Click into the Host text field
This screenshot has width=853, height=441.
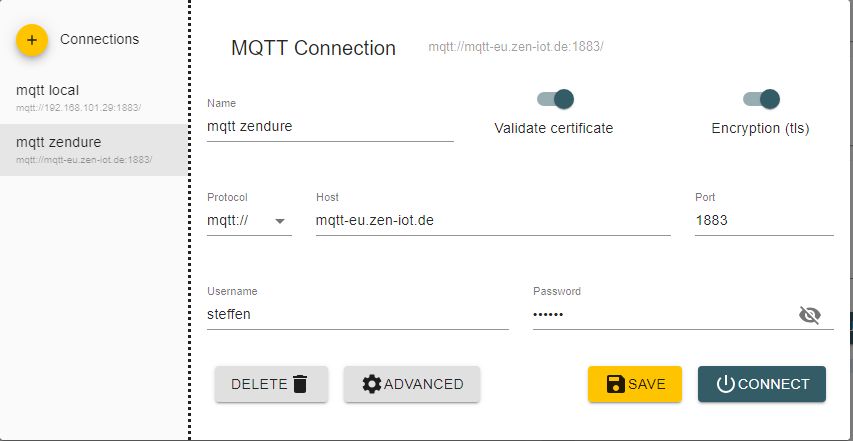[x=492, y=221]
